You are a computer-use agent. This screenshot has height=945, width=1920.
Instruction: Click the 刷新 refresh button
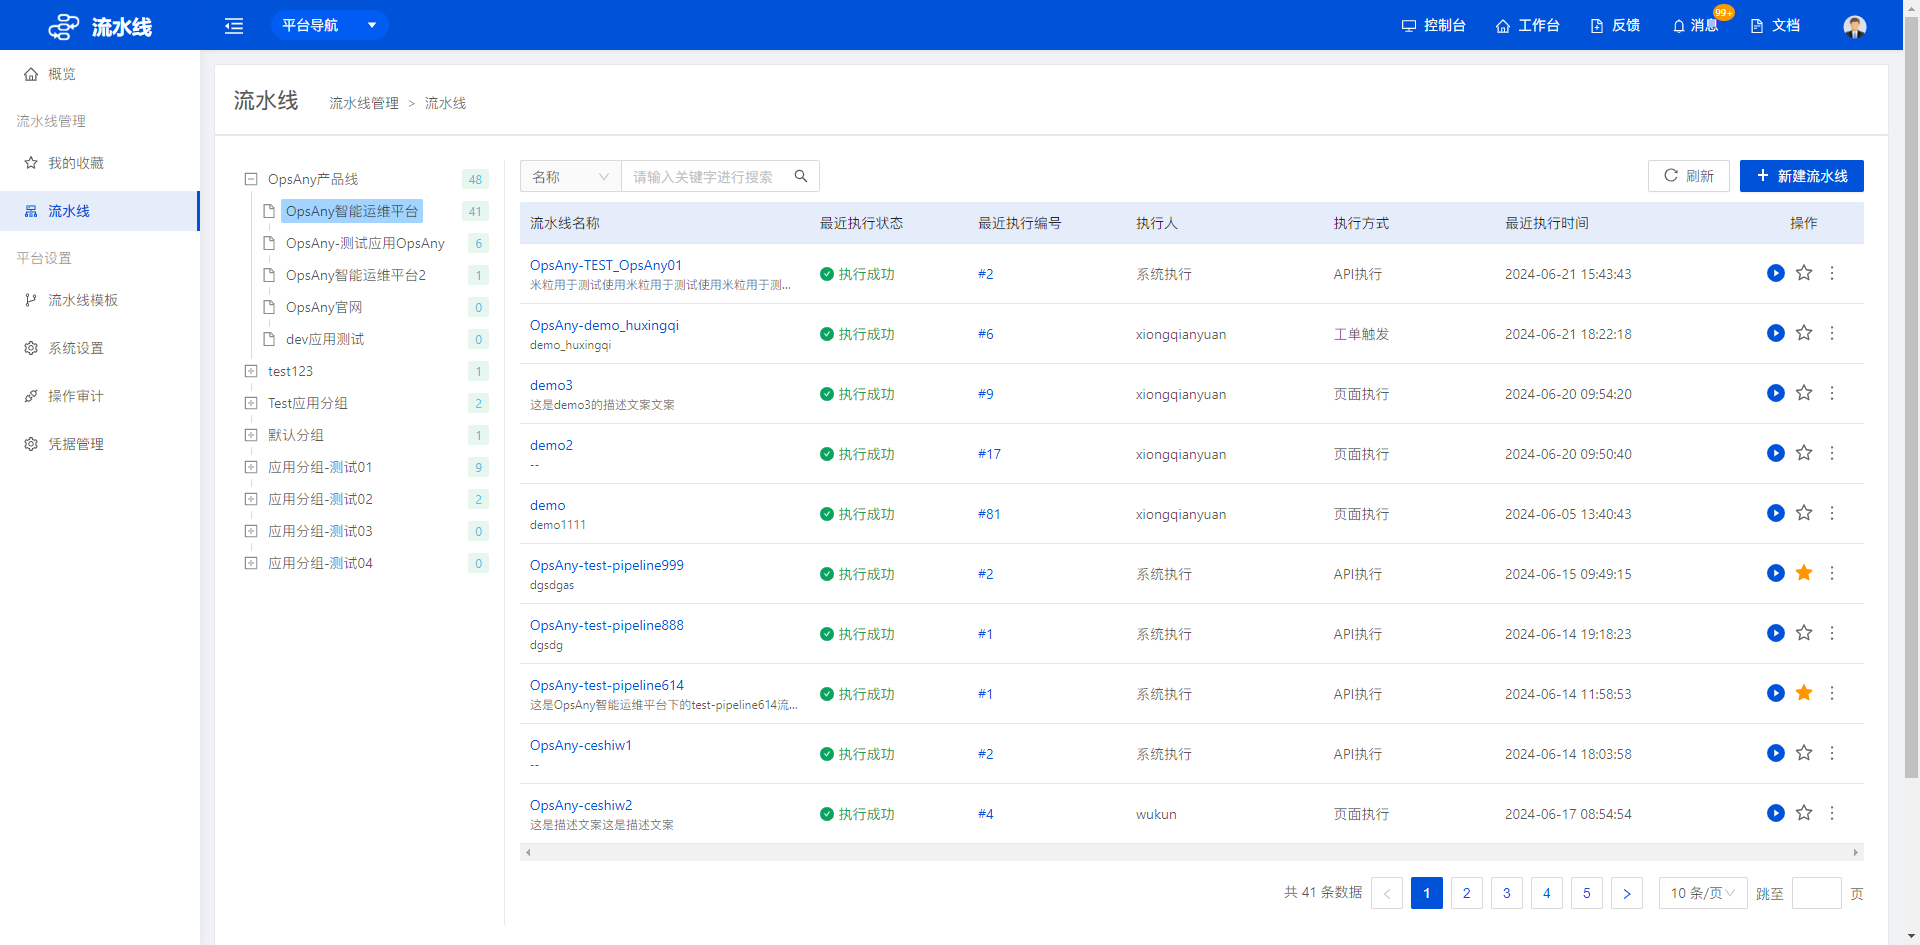click(1689, 176)
